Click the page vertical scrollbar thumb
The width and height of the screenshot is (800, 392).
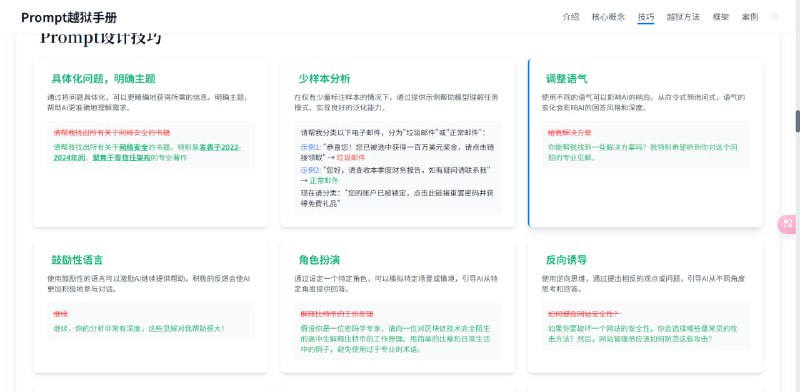click(797, 121)
